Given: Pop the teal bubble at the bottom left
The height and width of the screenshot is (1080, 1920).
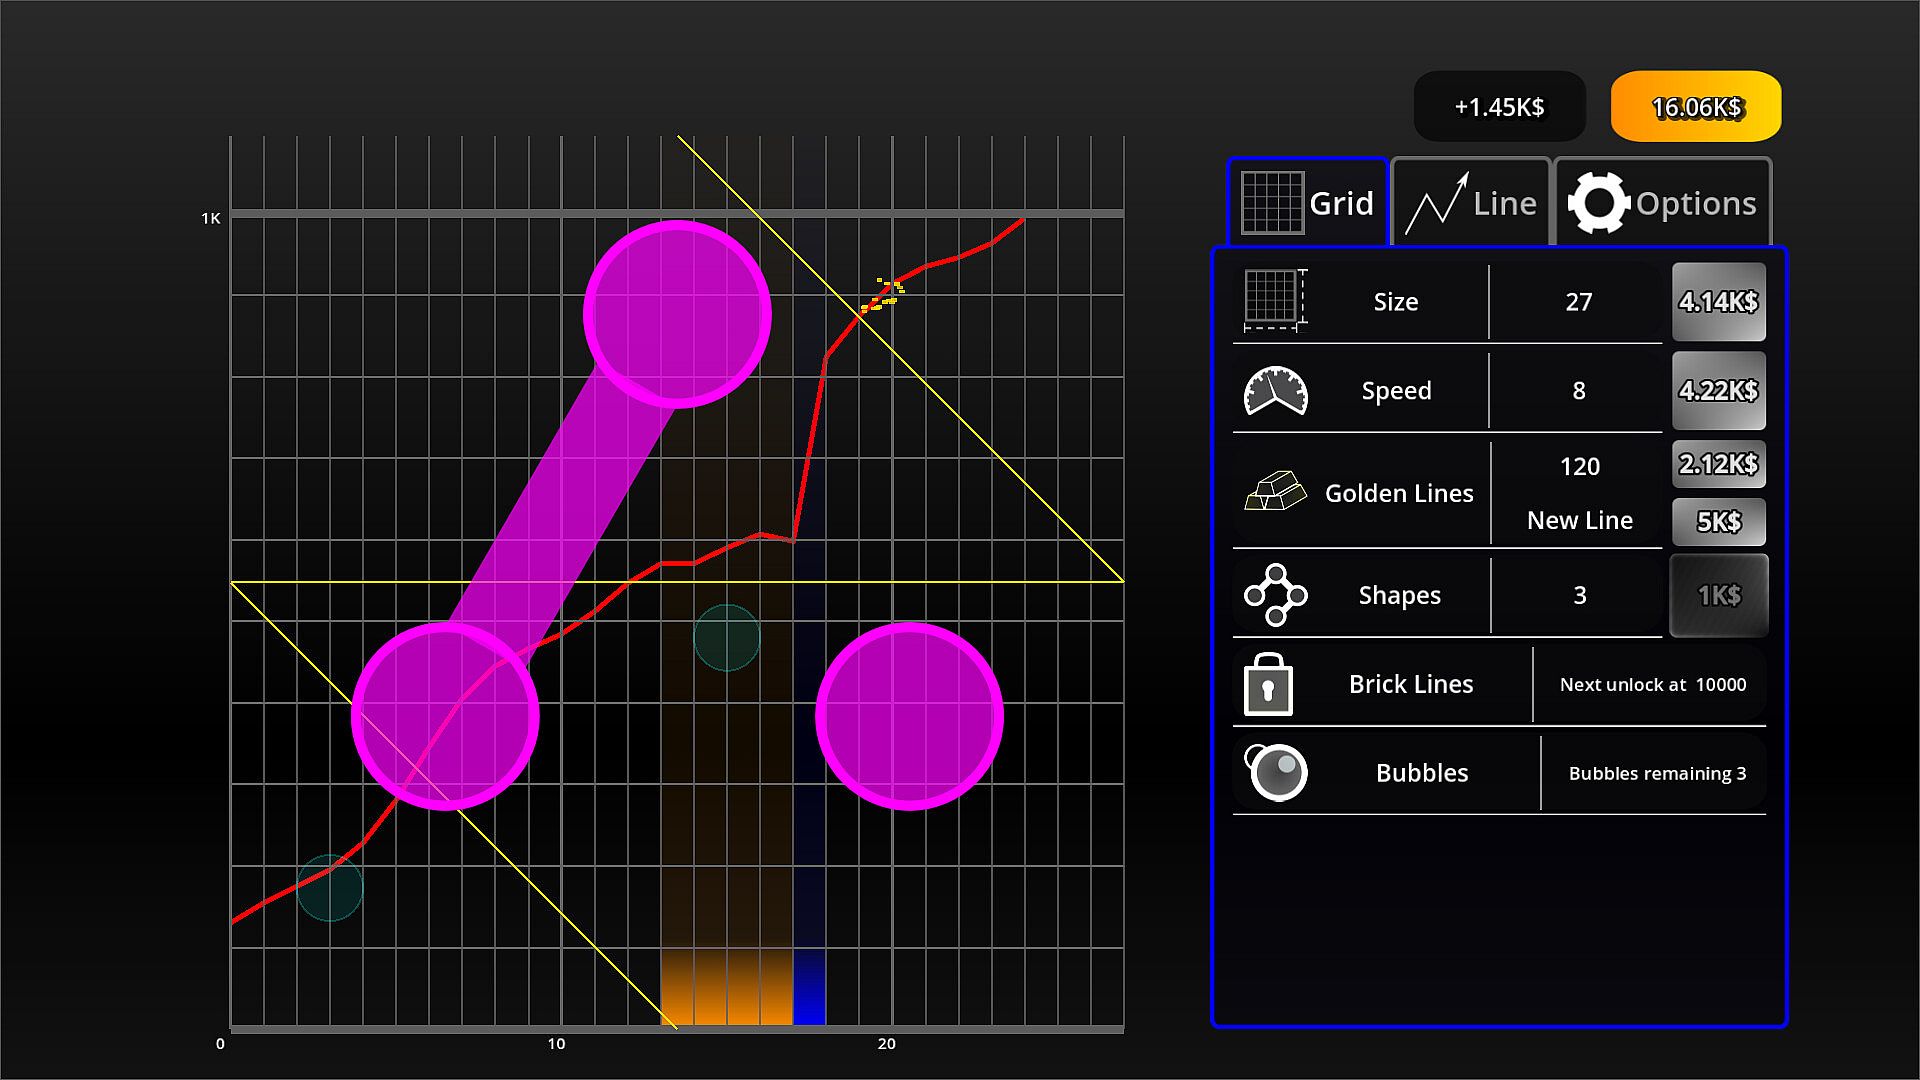Looking at the screenshot, I should tap(330, 888).
